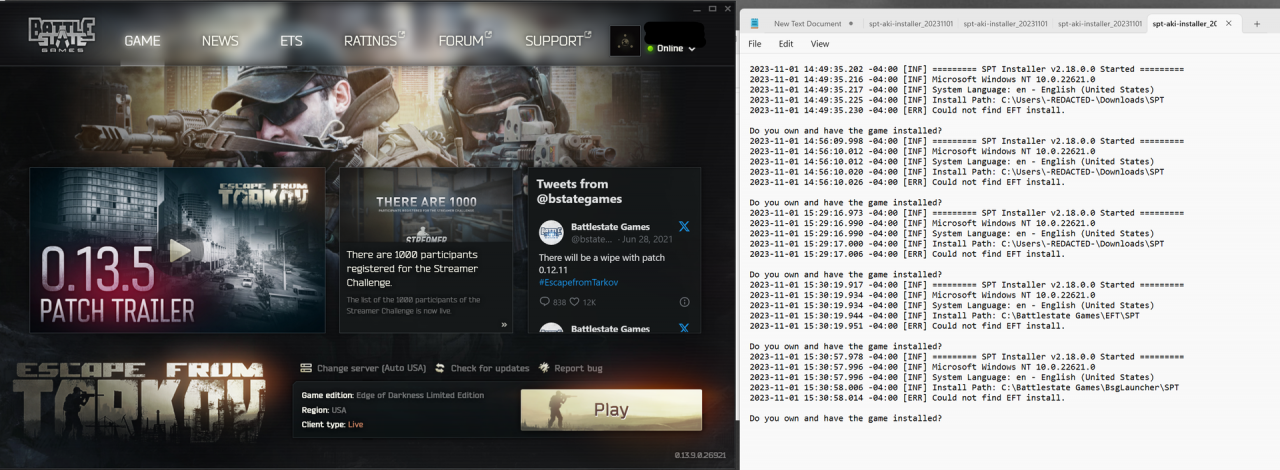Switch to the third Notepad tab
This screenshot has width=1280, height=470.
click(x=1003, y=23)
